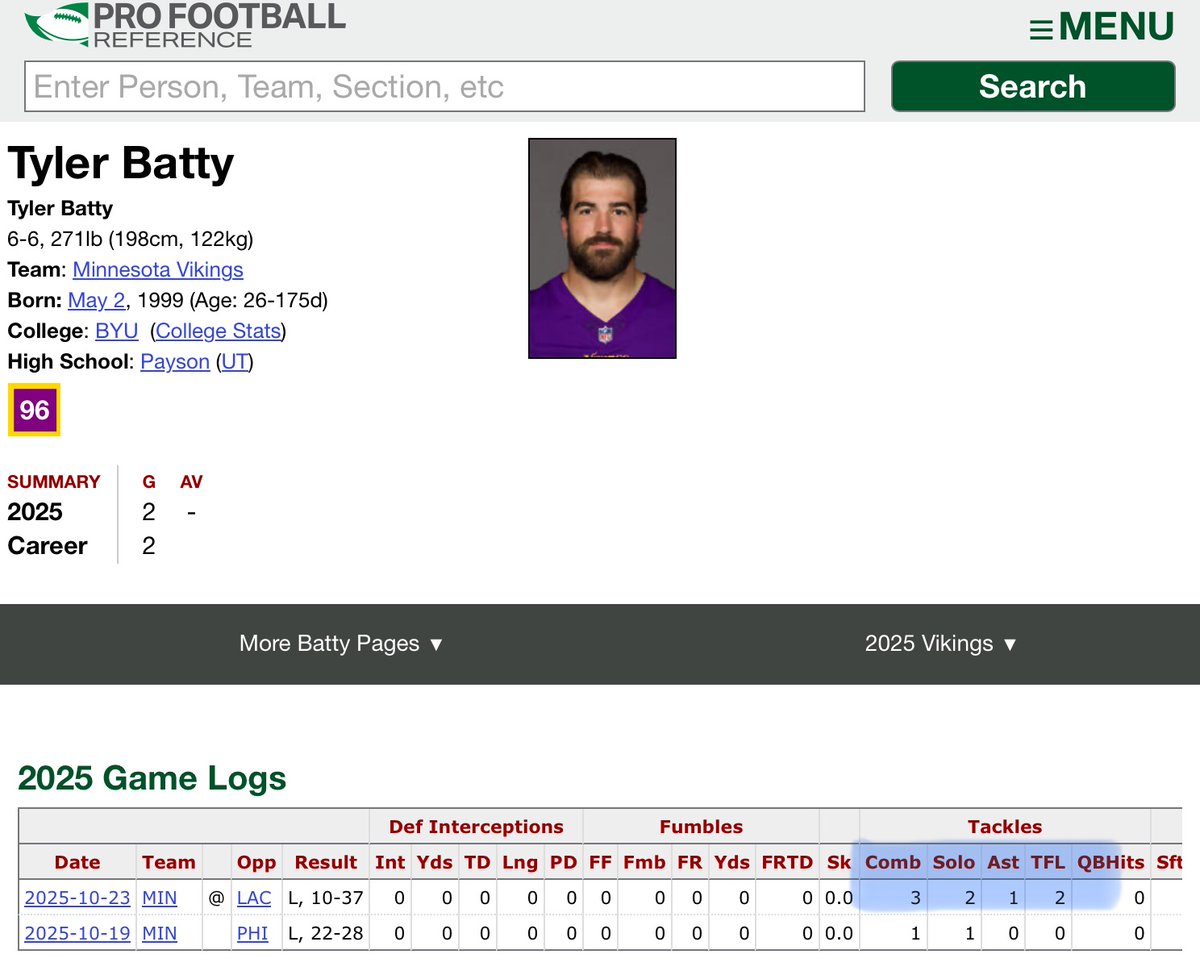The image size is (1200, 971).
Task: Sort by the Comb tackles column header
Action: click(893, 862)
